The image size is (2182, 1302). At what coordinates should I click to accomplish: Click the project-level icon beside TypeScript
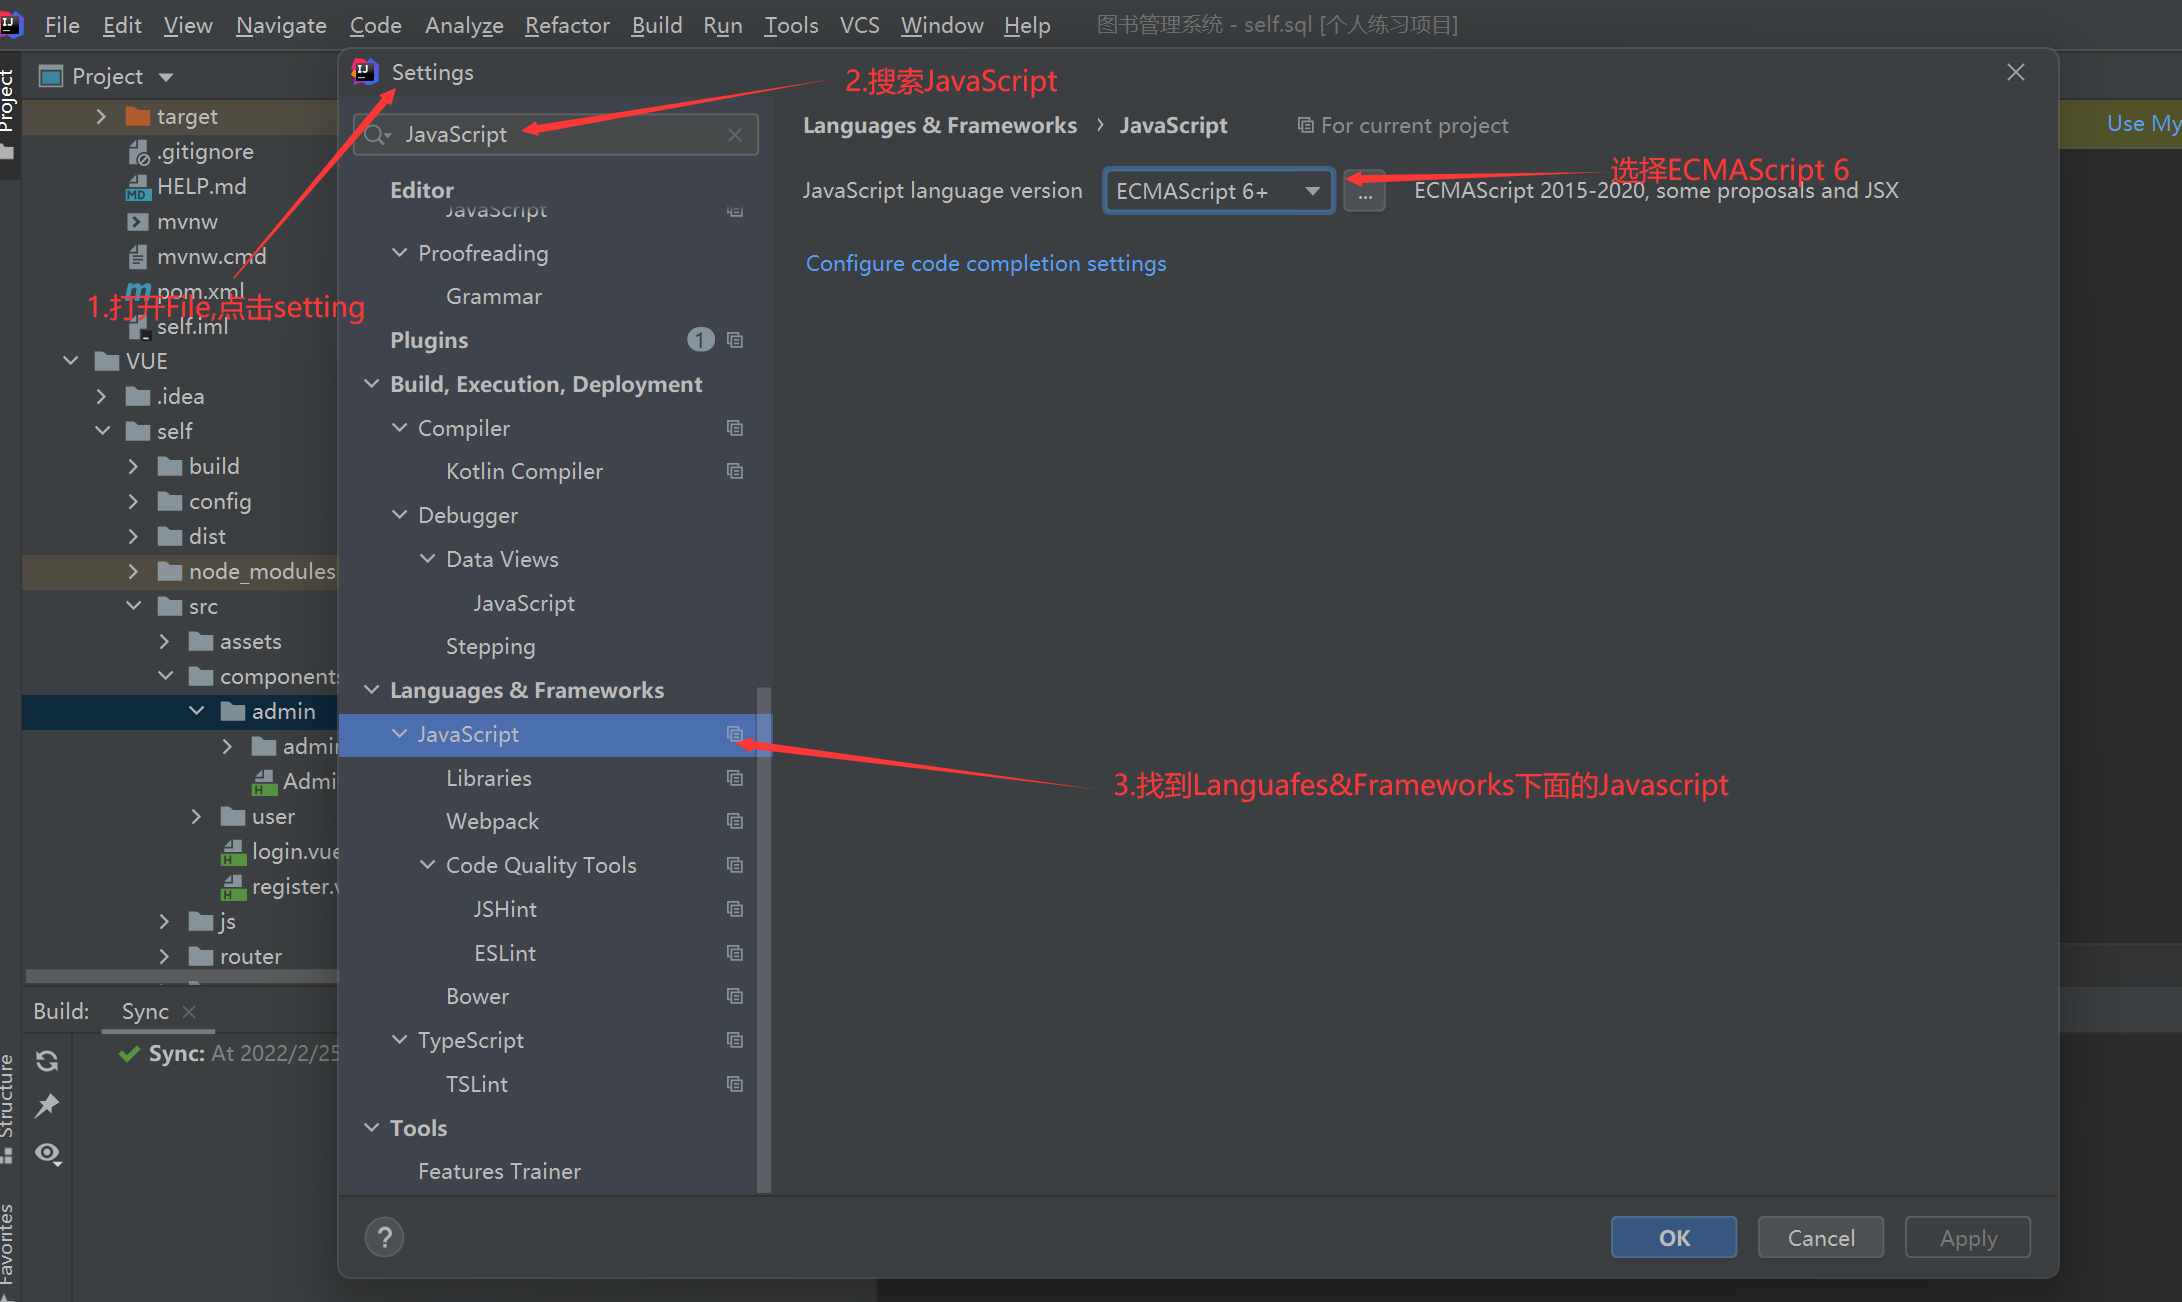tap(735, 1040)
